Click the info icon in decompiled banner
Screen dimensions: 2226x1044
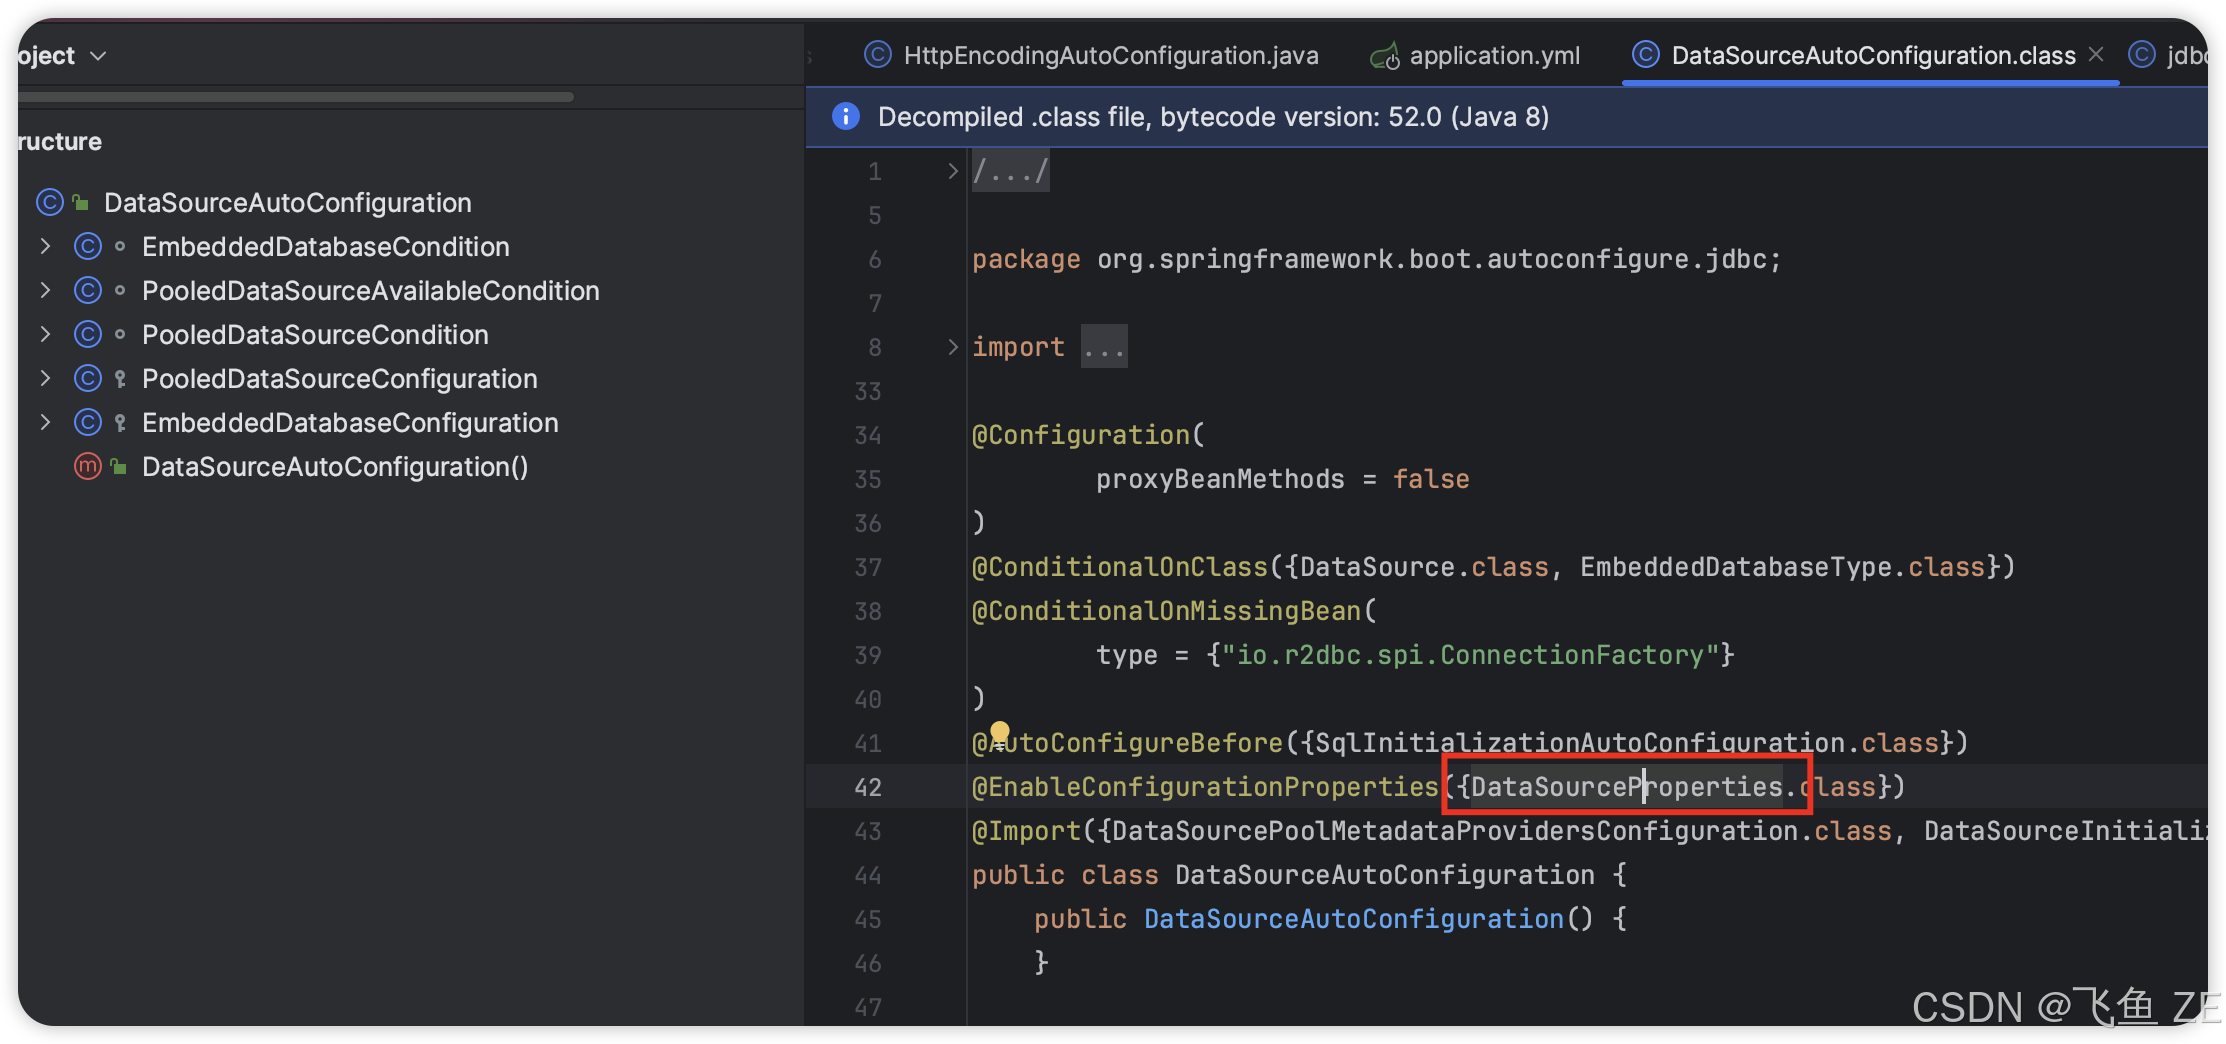coord(846,117)
